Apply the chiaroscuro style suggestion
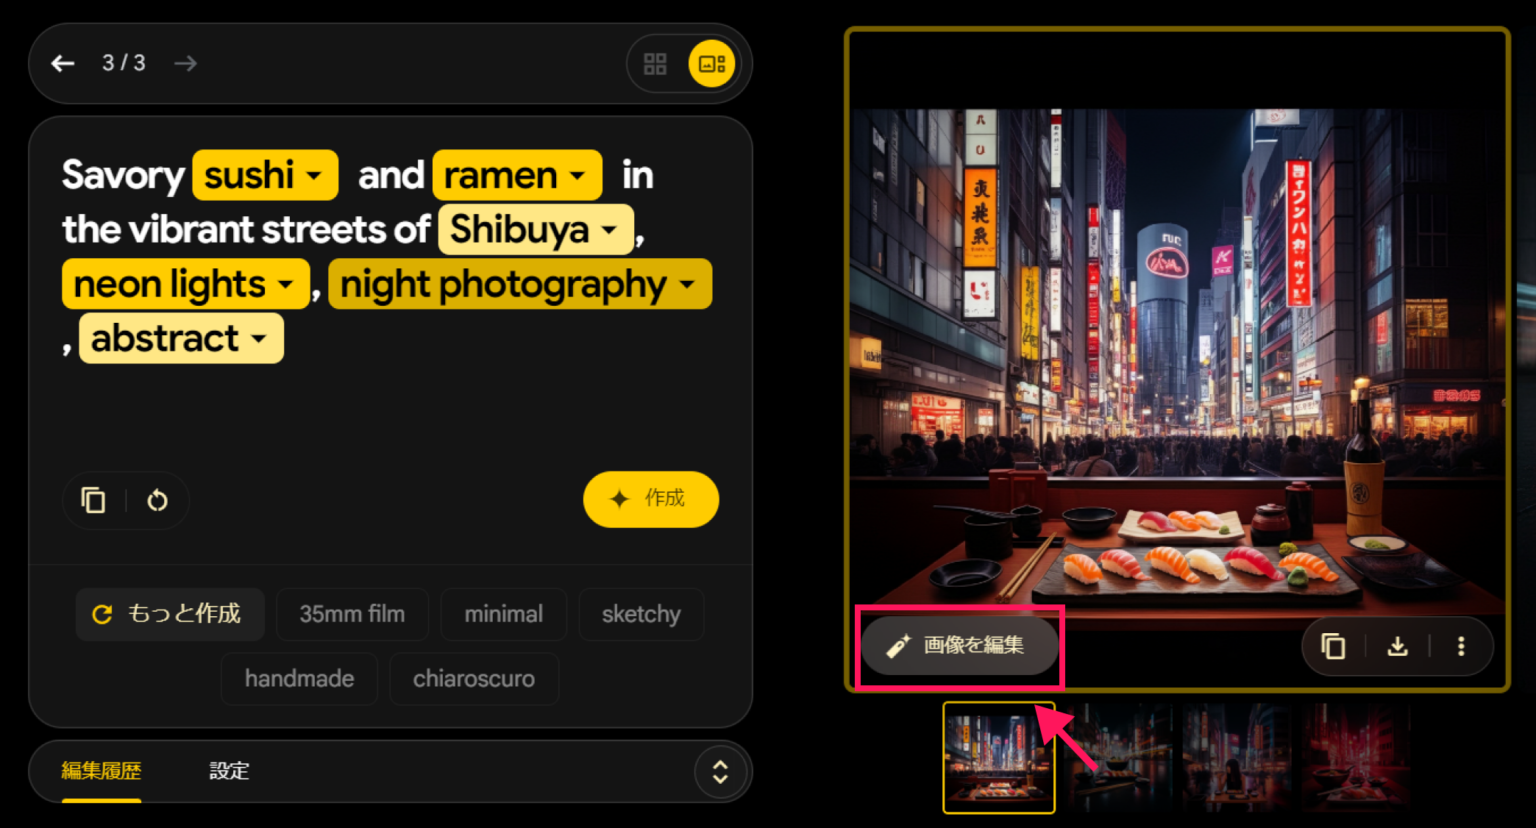 coord(474,678)
